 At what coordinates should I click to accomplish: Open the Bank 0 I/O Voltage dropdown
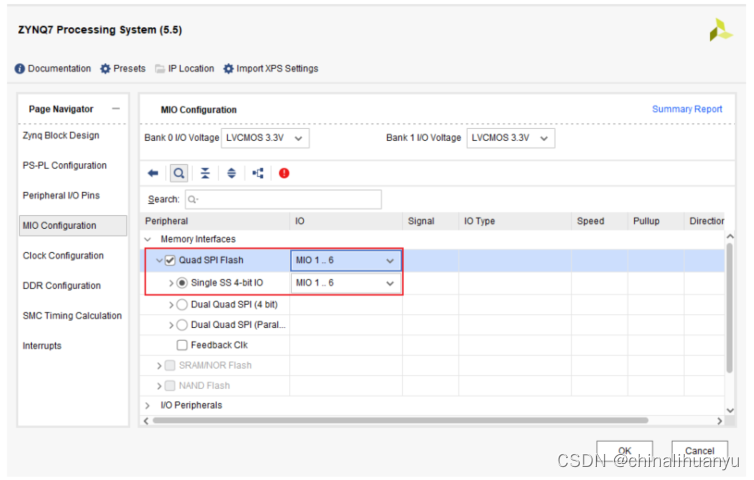point(265,138)
